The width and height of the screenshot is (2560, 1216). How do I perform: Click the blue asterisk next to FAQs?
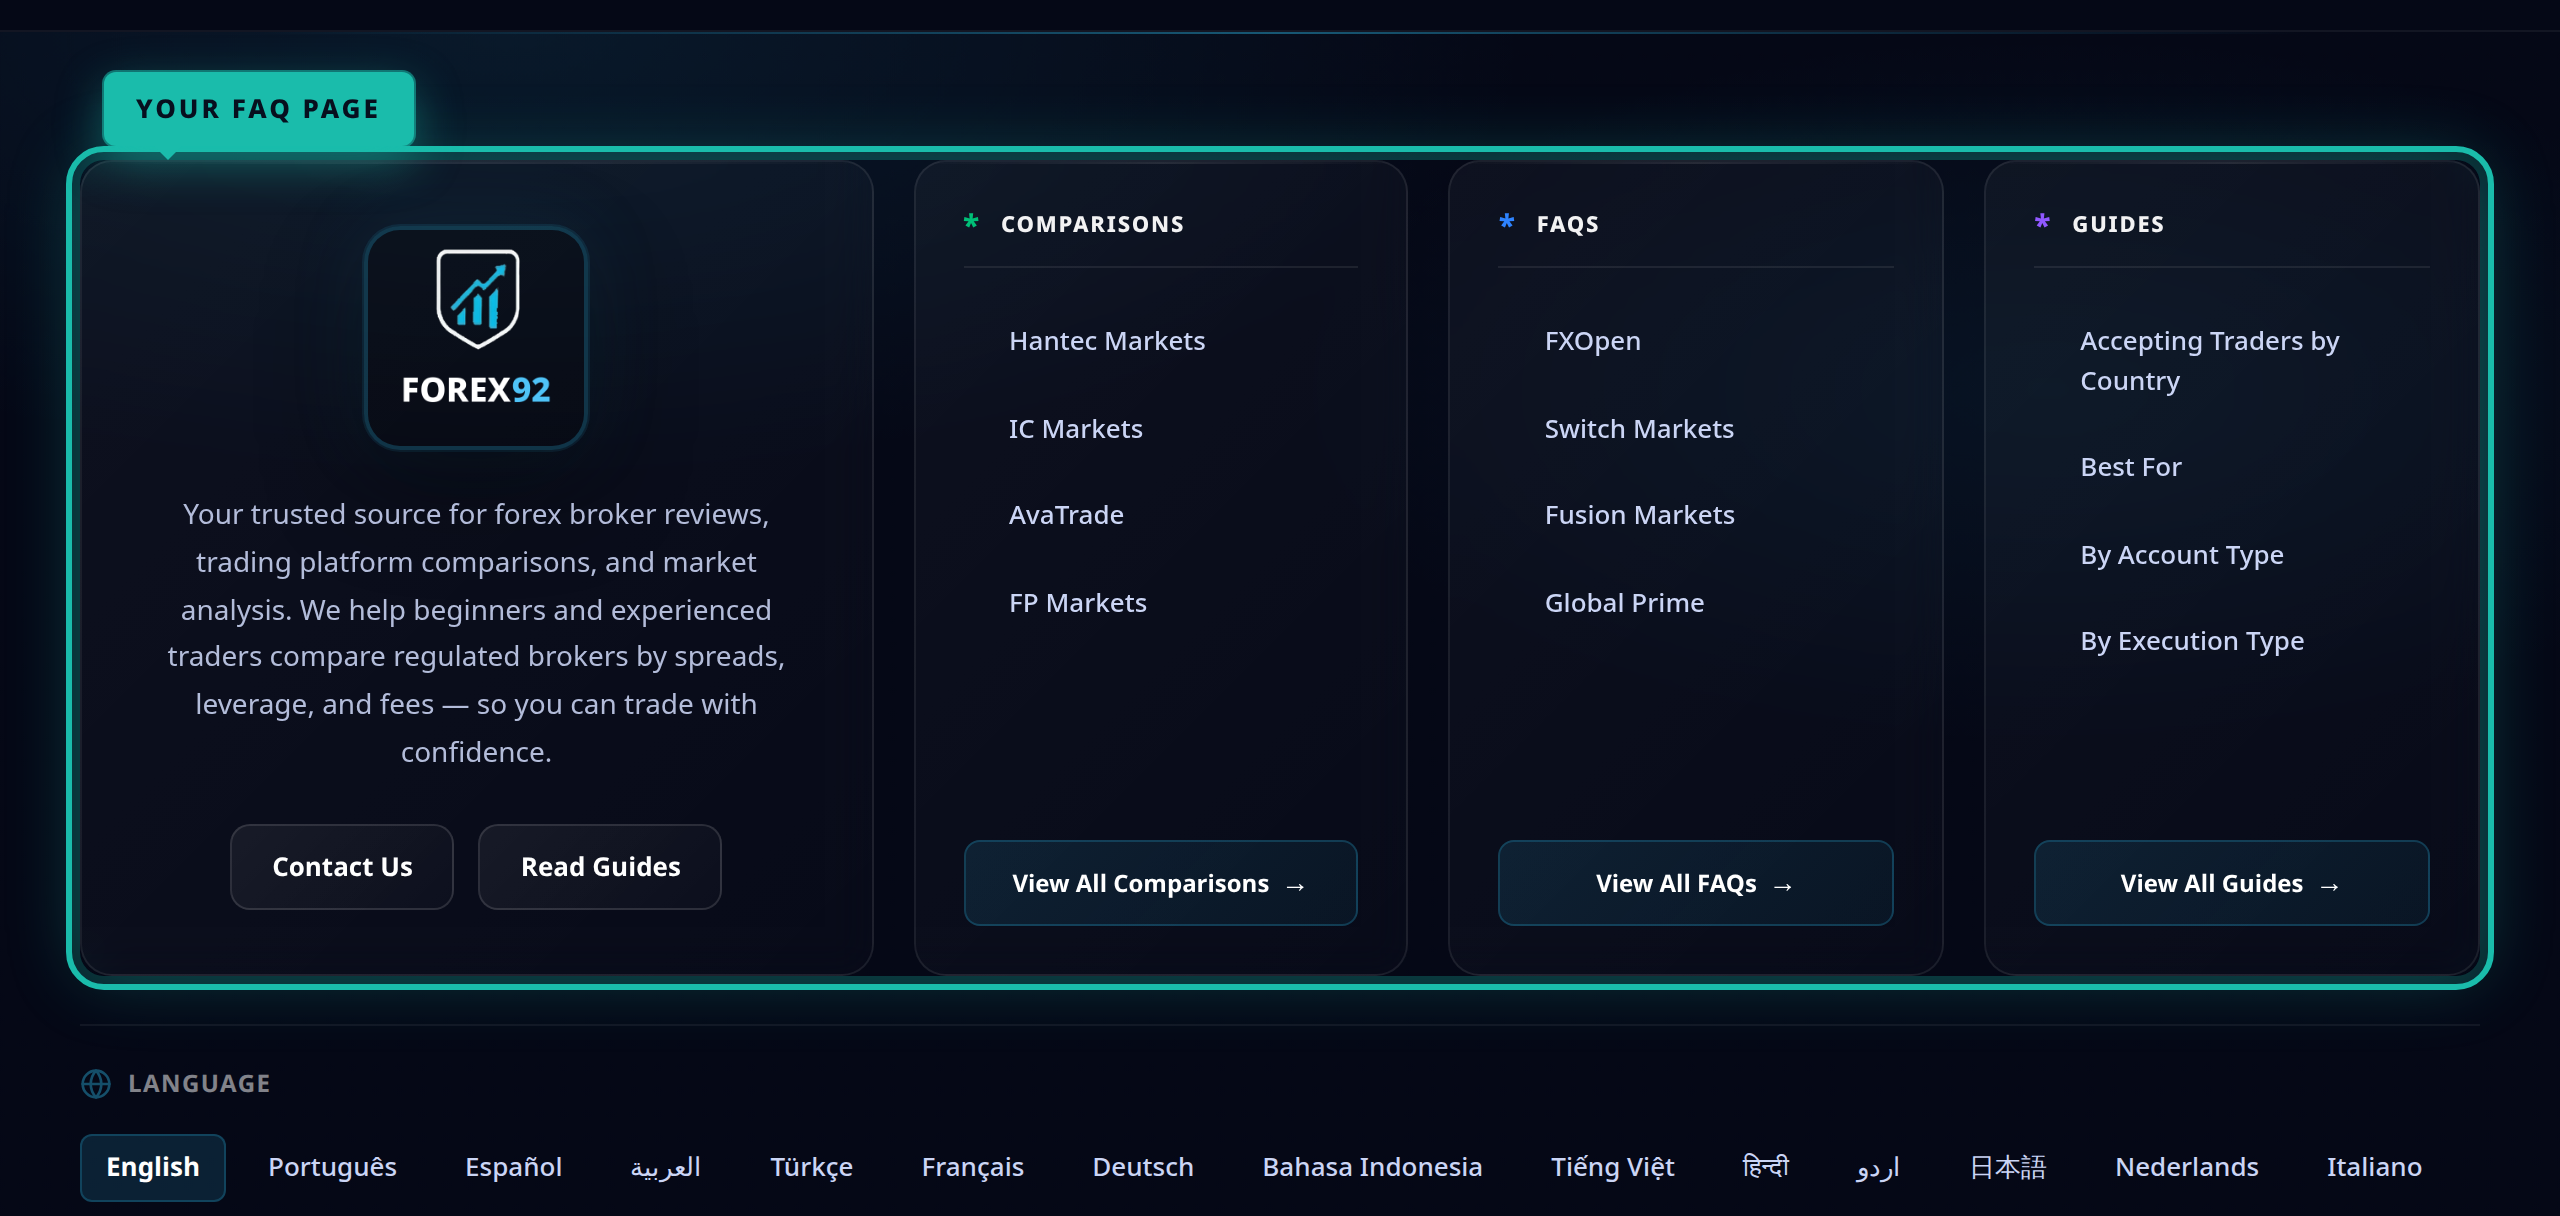tap(1507, 222)
